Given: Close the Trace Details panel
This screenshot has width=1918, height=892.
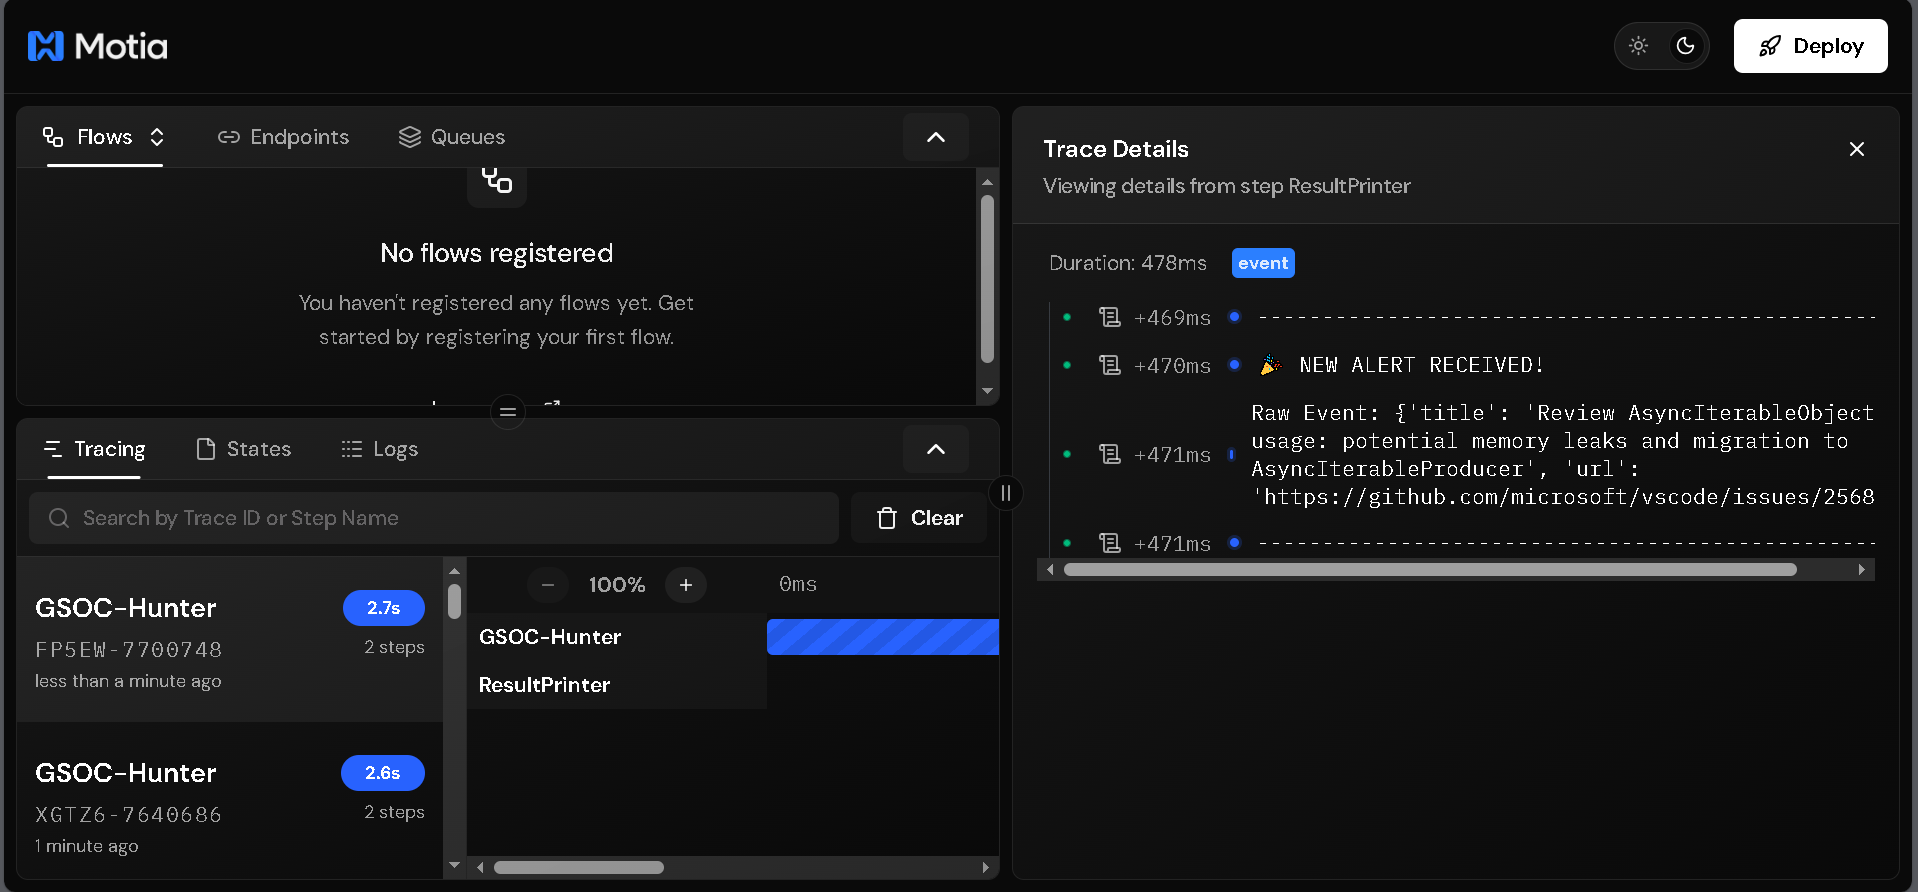Looking at the screenshot, I should (x=1857, y=149).
